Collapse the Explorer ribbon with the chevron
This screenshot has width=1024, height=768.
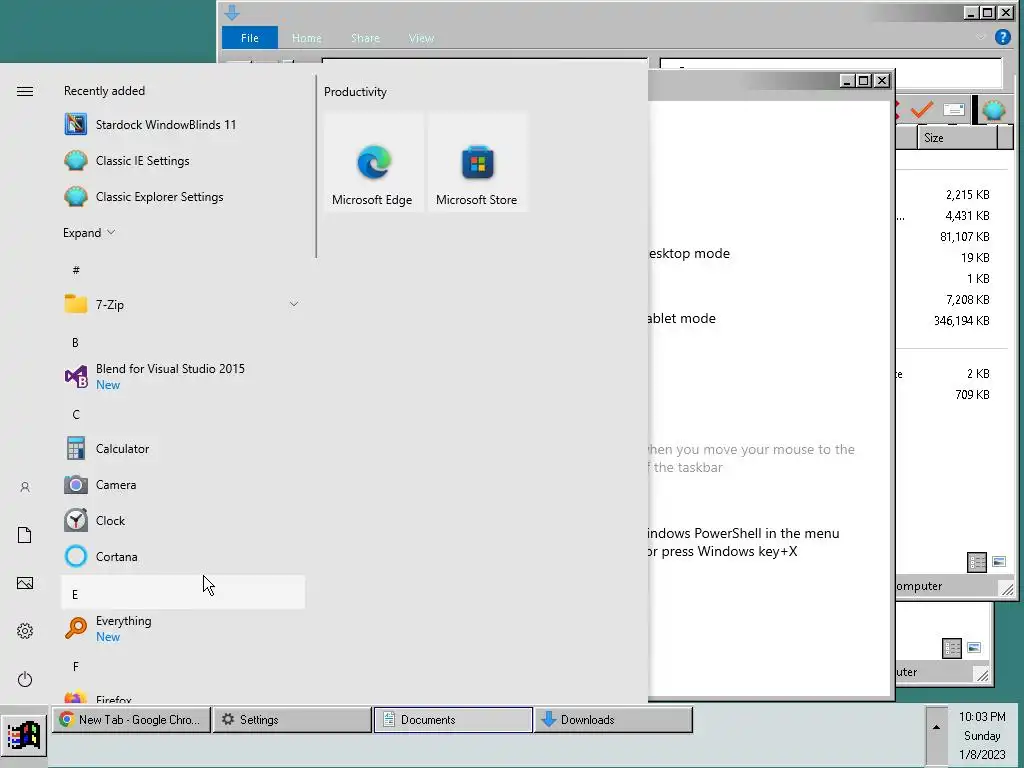(980, 37)
